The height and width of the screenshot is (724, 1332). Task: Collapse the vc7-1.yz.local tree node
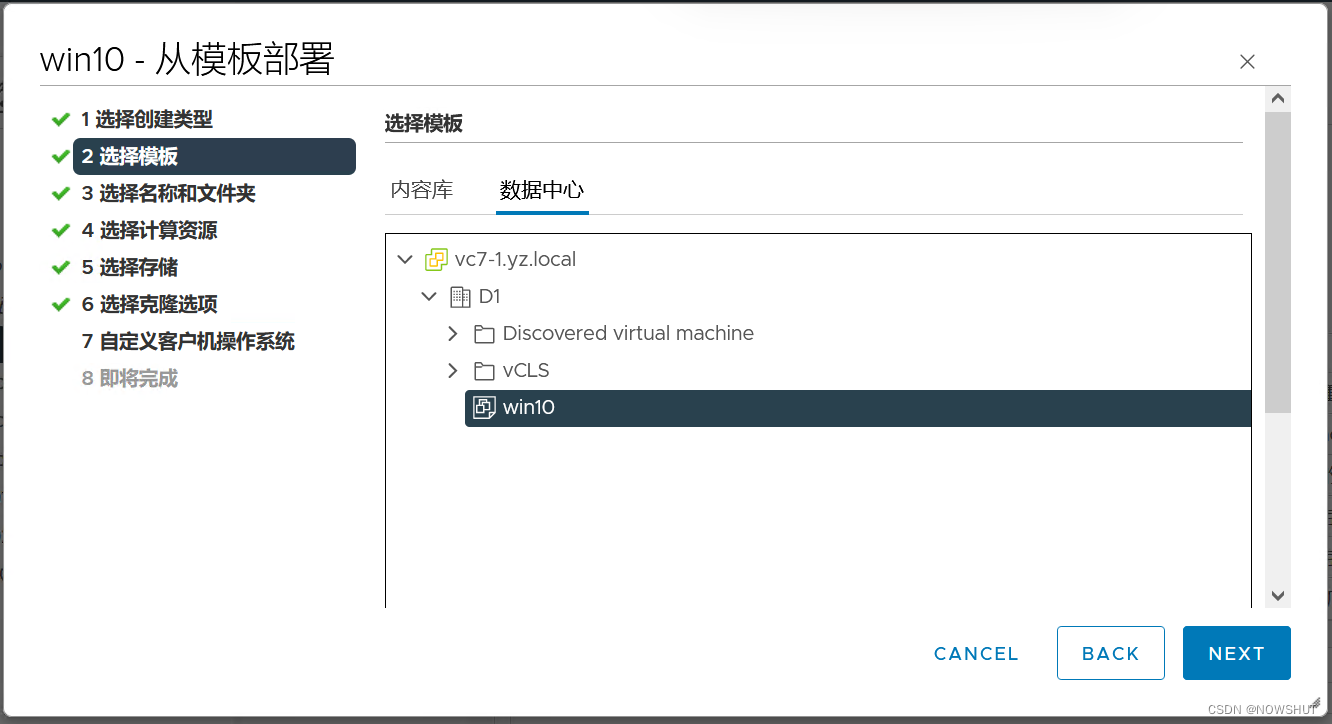[x=405, y=260]
